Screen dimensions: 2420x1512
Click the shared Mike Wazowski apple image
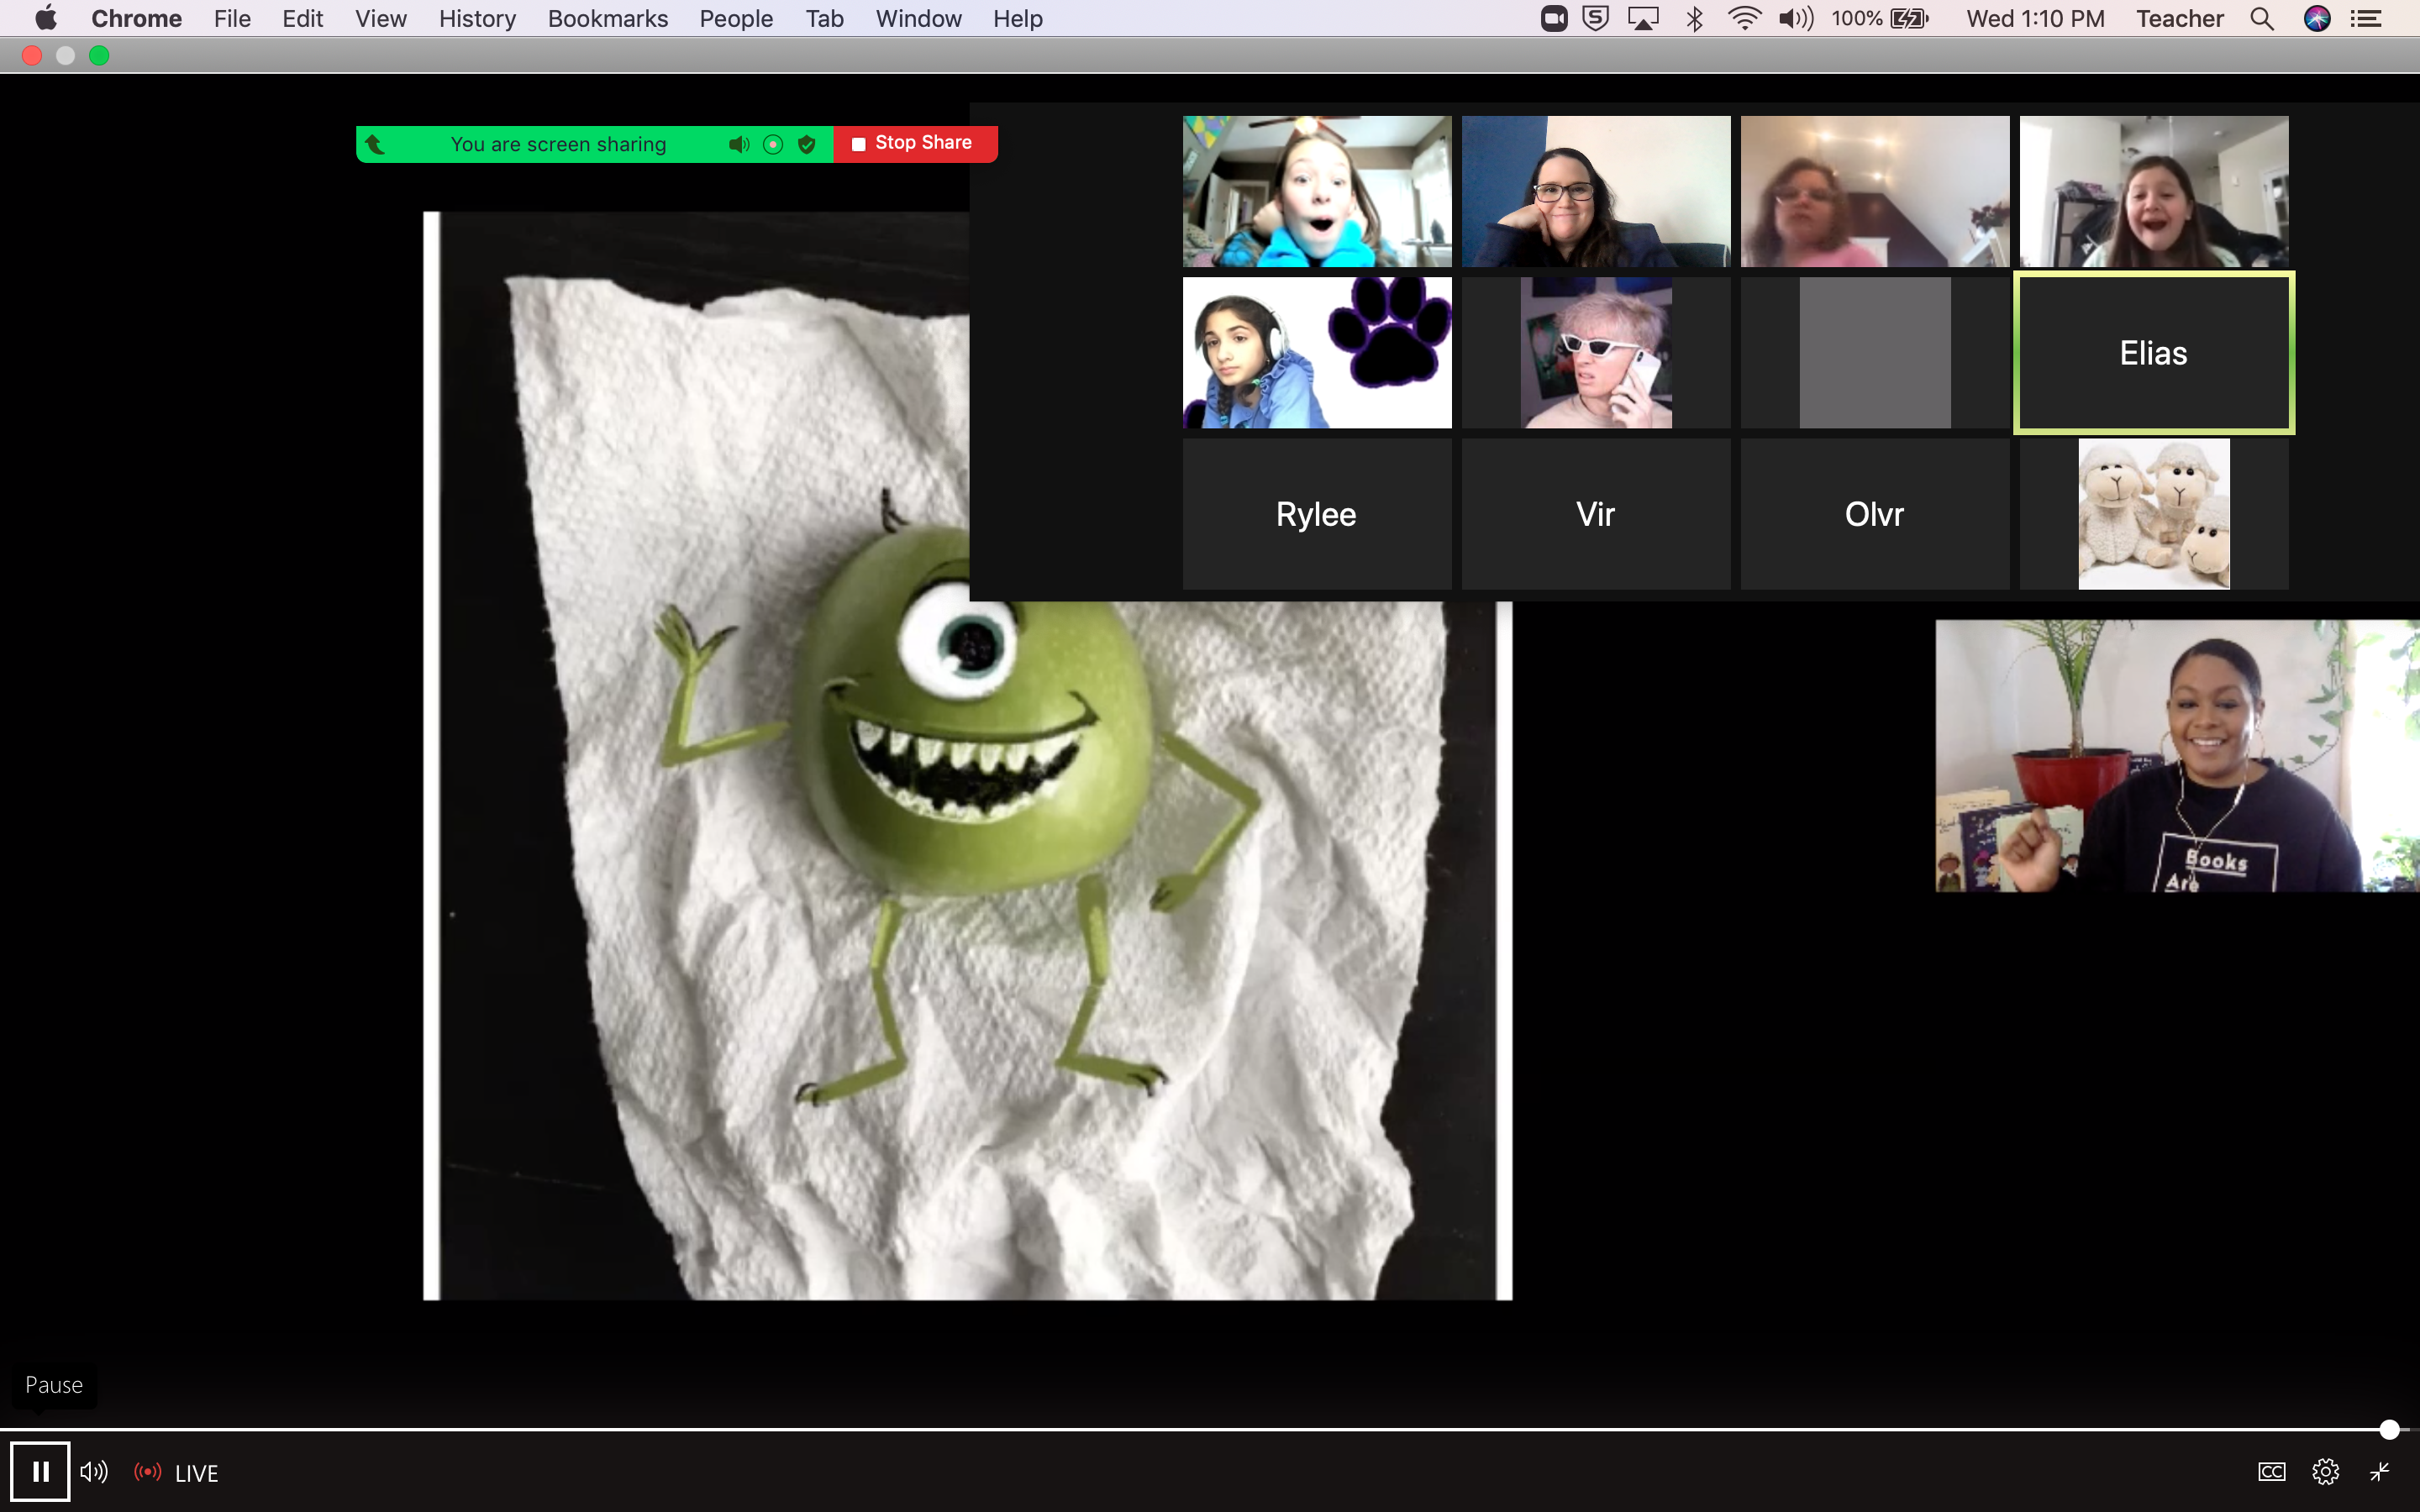[x=967, y=755]
